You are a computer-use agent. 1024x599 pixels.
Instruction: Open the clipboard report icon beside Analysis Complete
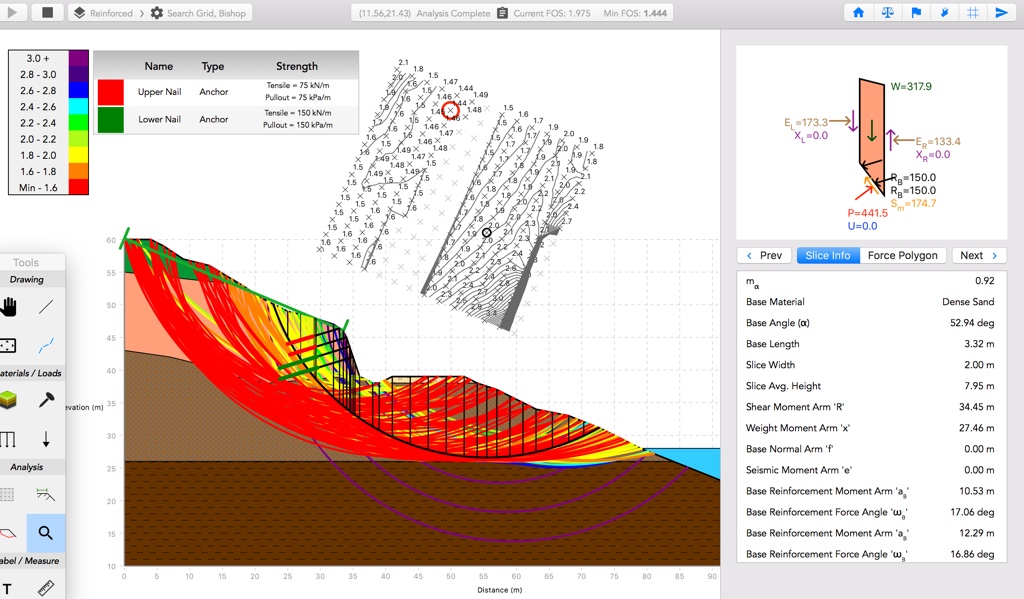tap(502, 13)
